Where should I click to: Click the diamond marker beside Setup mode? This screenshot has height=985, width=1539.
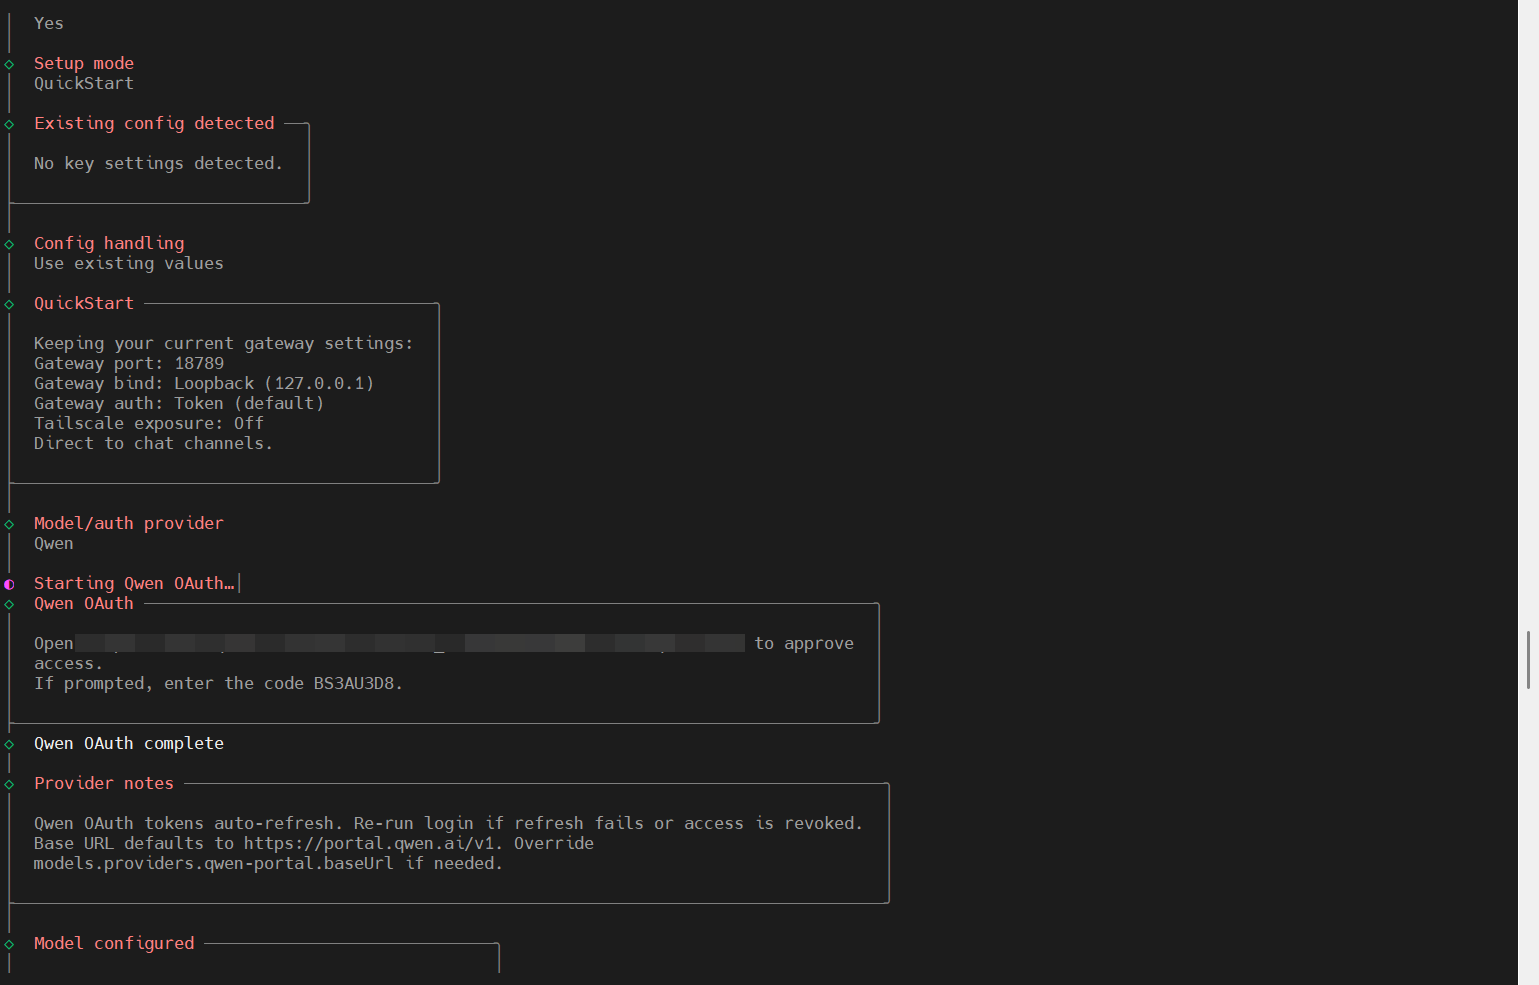(x=9, y=64)
